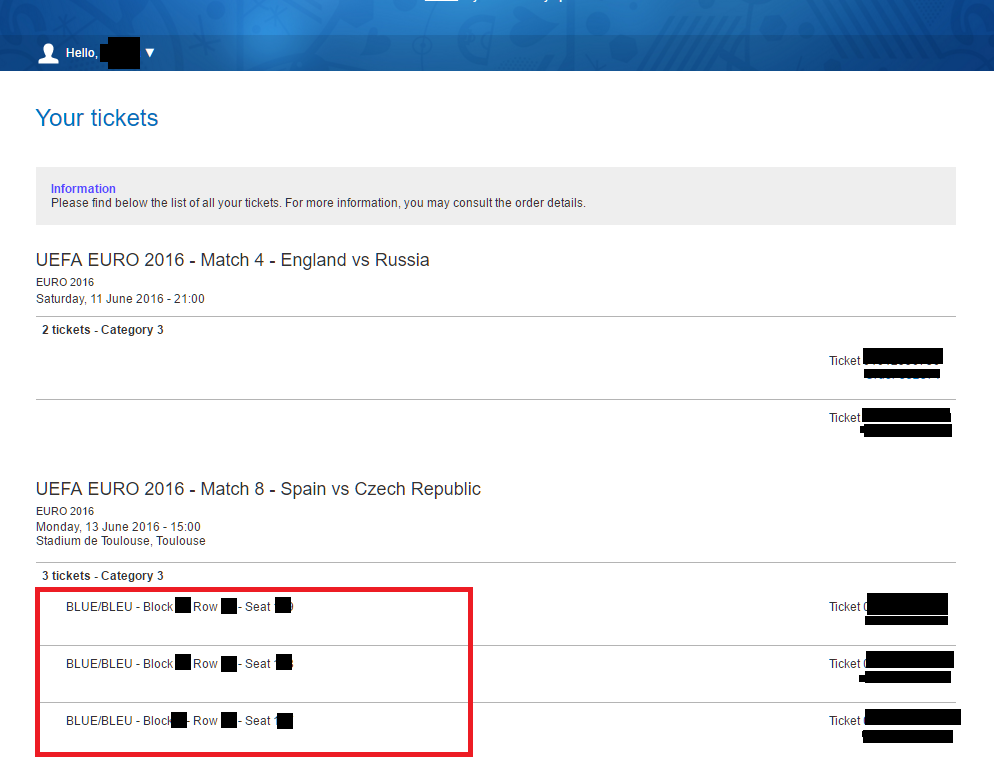Click the first BLUE/BLEU seat row under Spain match
The width and height of the screenshot is (994, 777).
click(179, 607)
